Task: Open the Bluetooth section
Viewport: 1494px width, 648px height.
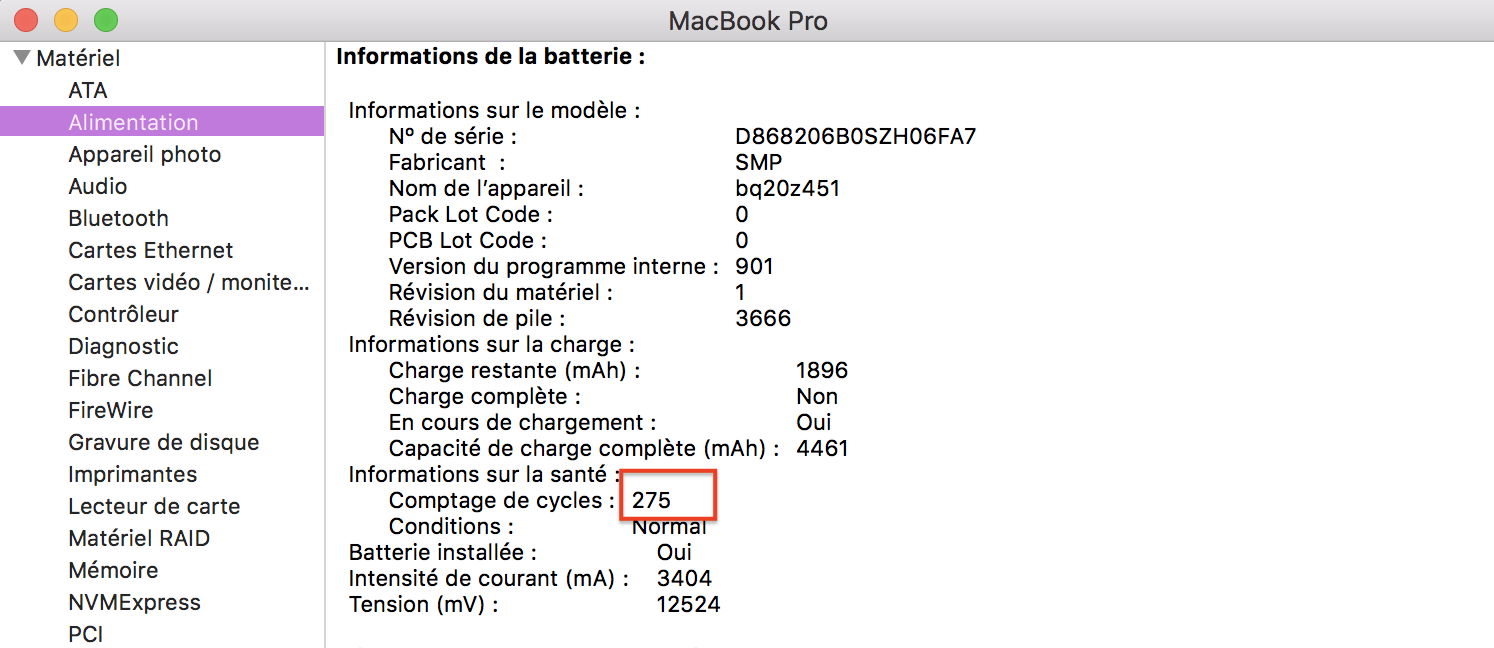Action: (x=118, y=218)
